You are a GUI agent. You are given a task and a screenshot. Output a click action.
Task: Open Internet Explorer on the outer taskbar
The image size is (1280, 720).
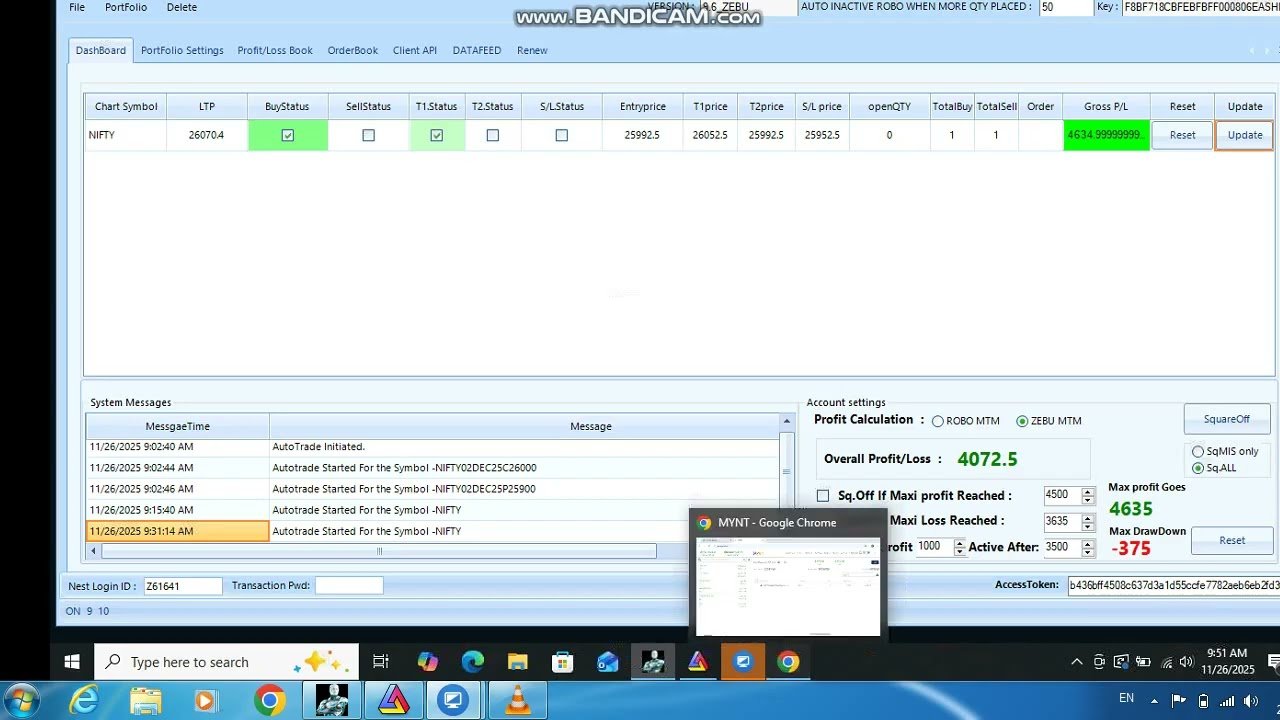(84, 701)
